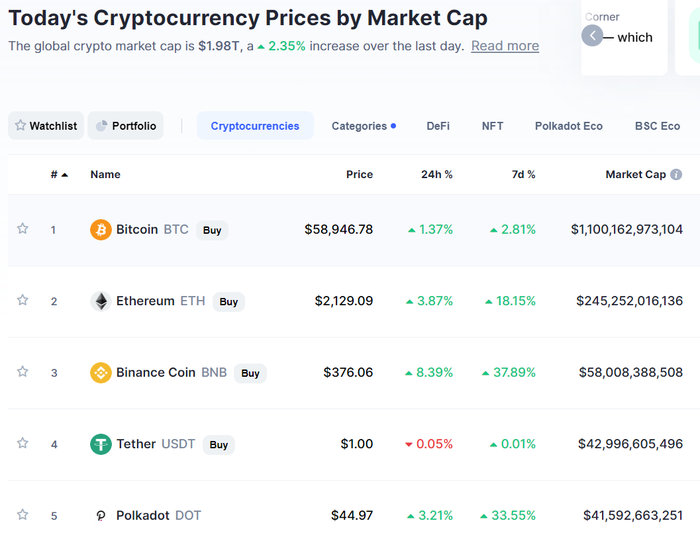Click the Bitcoin logo icon
This screenshot has height=537, width=700.
[101, 230]
